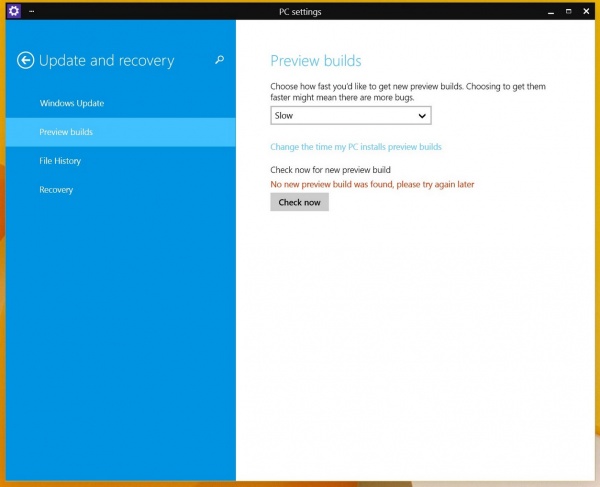Go back using the circled arrow icon

26,61
